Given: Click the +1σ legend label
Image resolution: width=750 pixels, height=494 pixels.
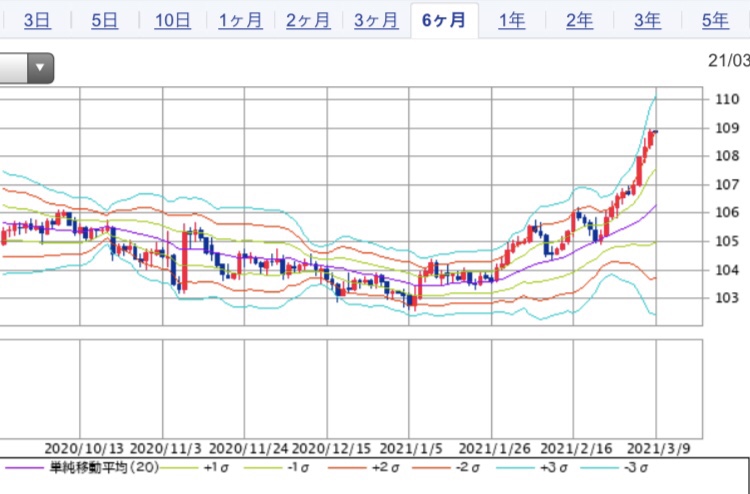Looking at the screenshot, I should 216,467.
